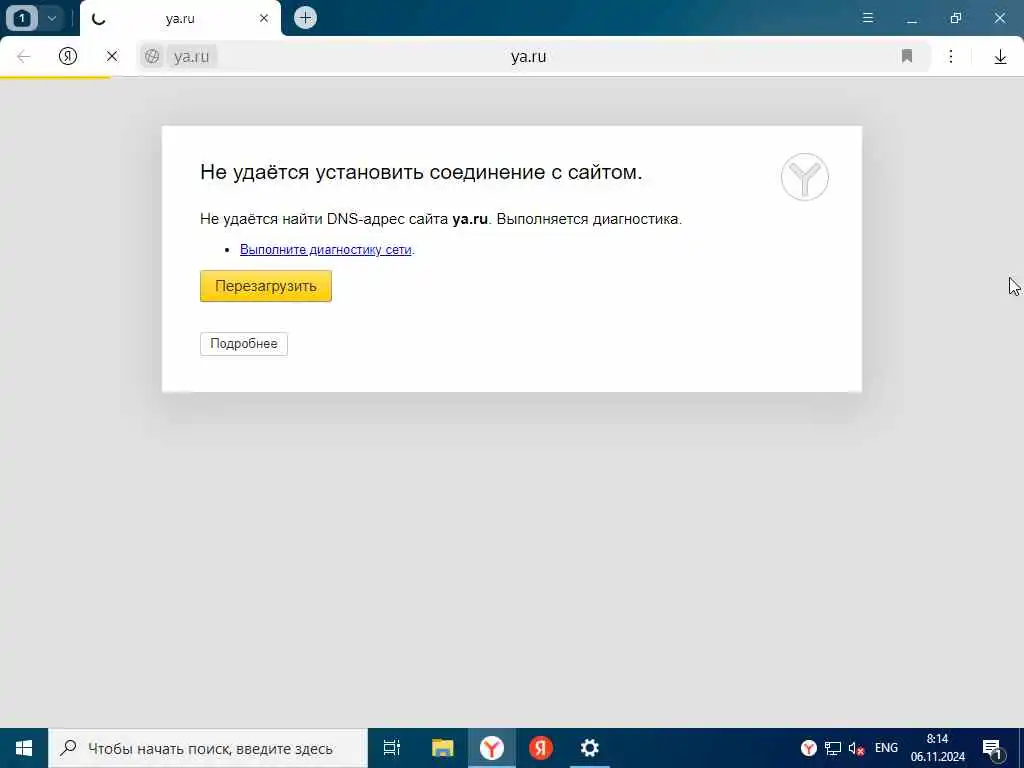Open Task View from the taskbar

click(x=392, y=748)
